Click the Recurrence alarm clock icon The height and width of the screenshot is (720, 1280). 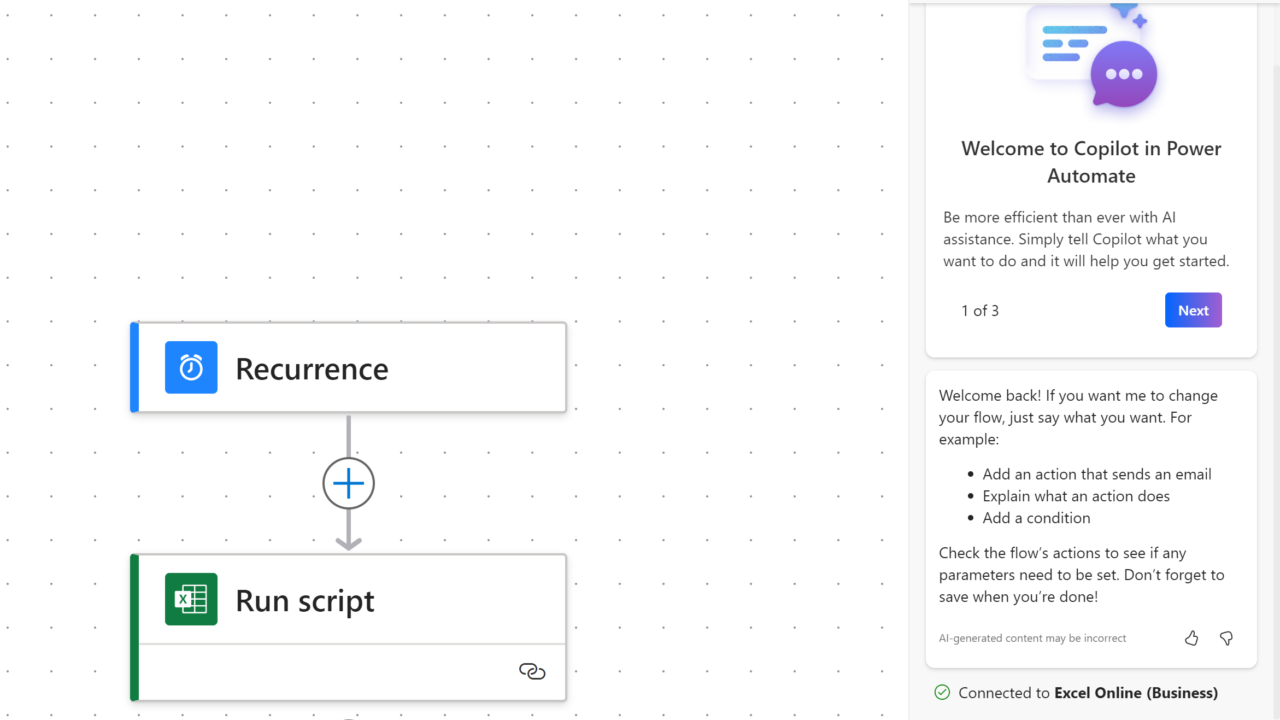tap(191, 368)
